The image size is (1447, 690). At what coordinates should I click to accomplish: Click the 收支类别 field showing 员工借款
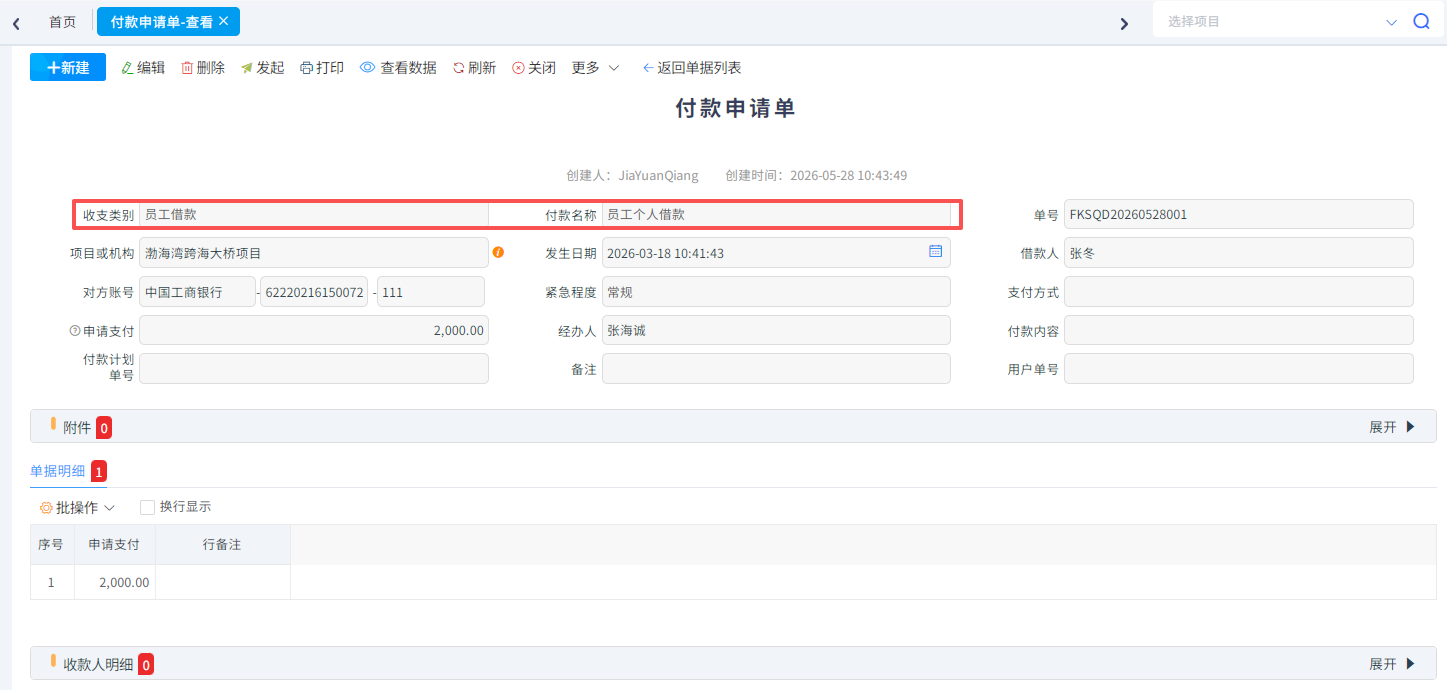(x=314, y=214)
